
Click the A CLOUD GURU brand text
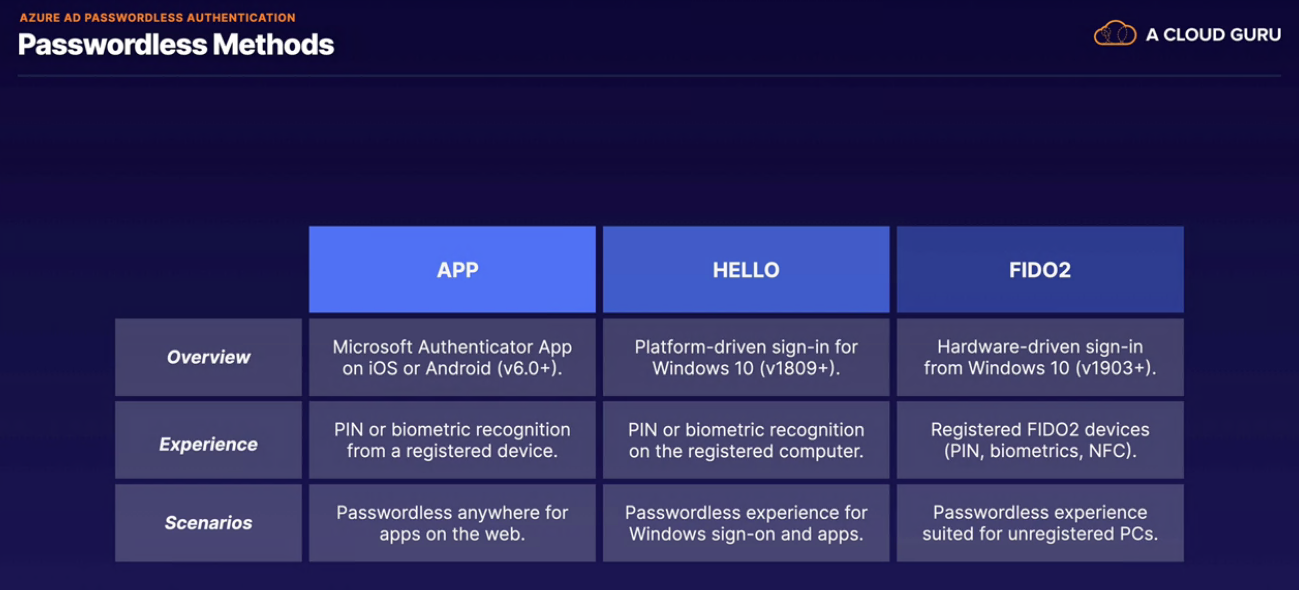click(1213, 35)
